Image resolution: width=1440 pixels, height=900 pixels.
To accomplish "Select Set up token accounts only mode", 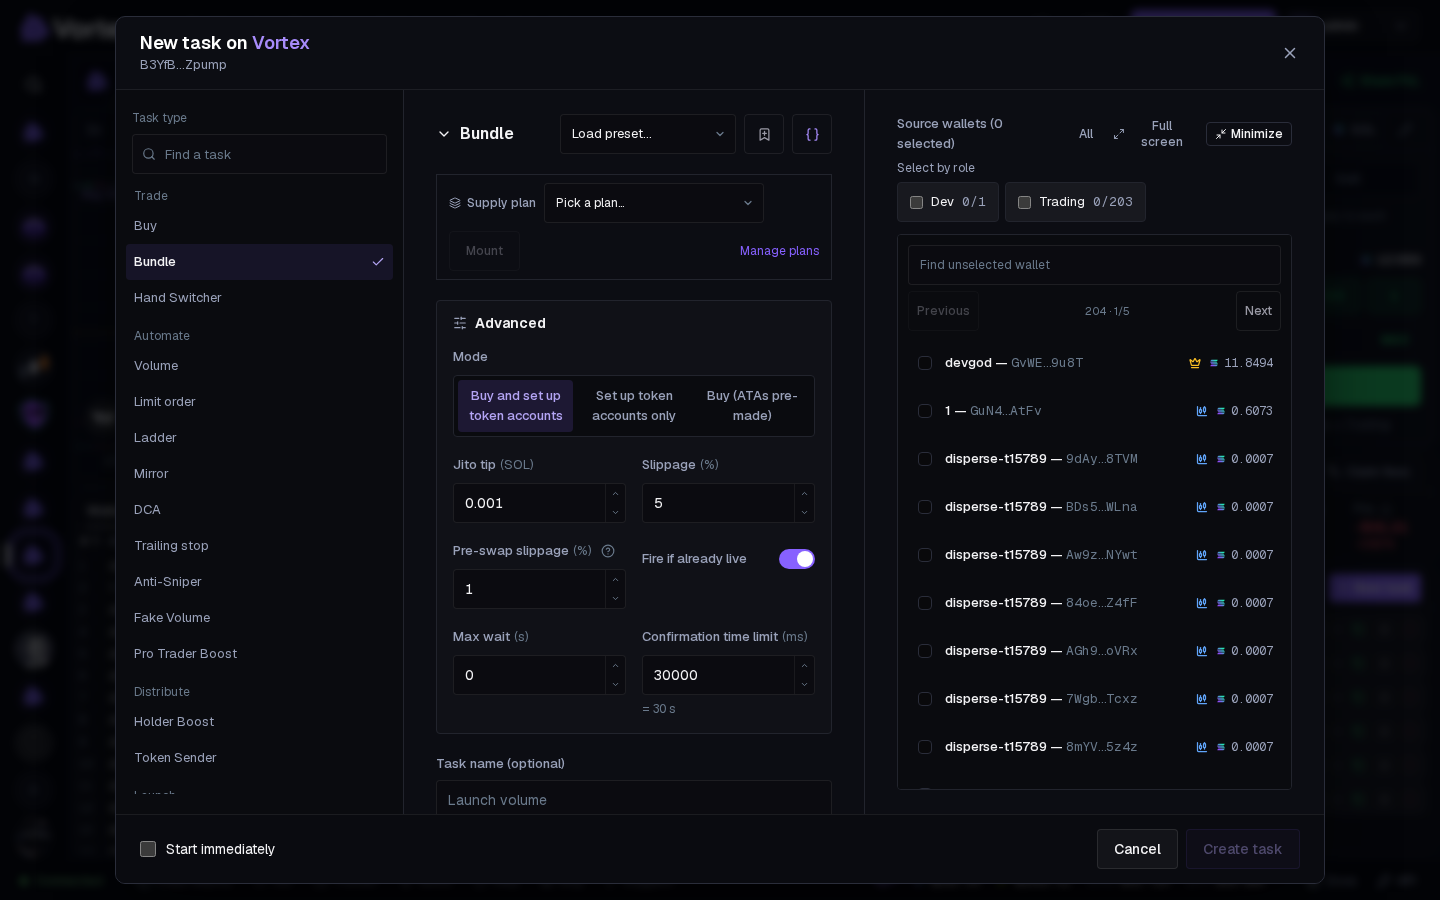I will click(634, 406).
